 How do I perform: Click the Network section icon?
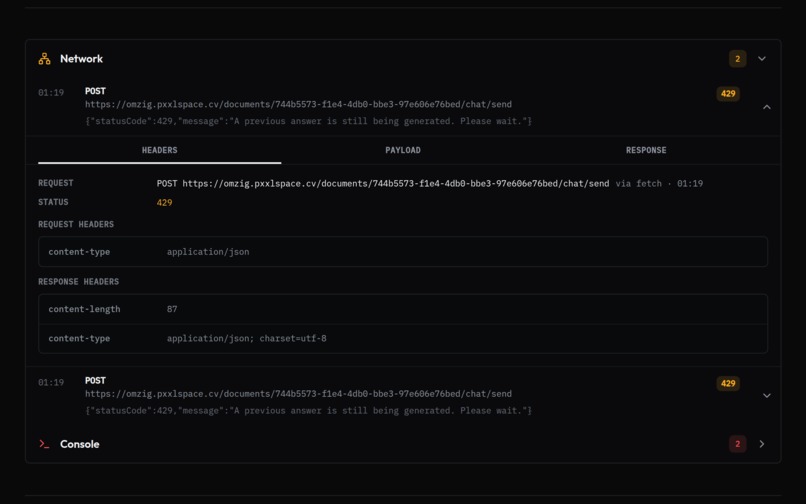(x=44, y=59)
